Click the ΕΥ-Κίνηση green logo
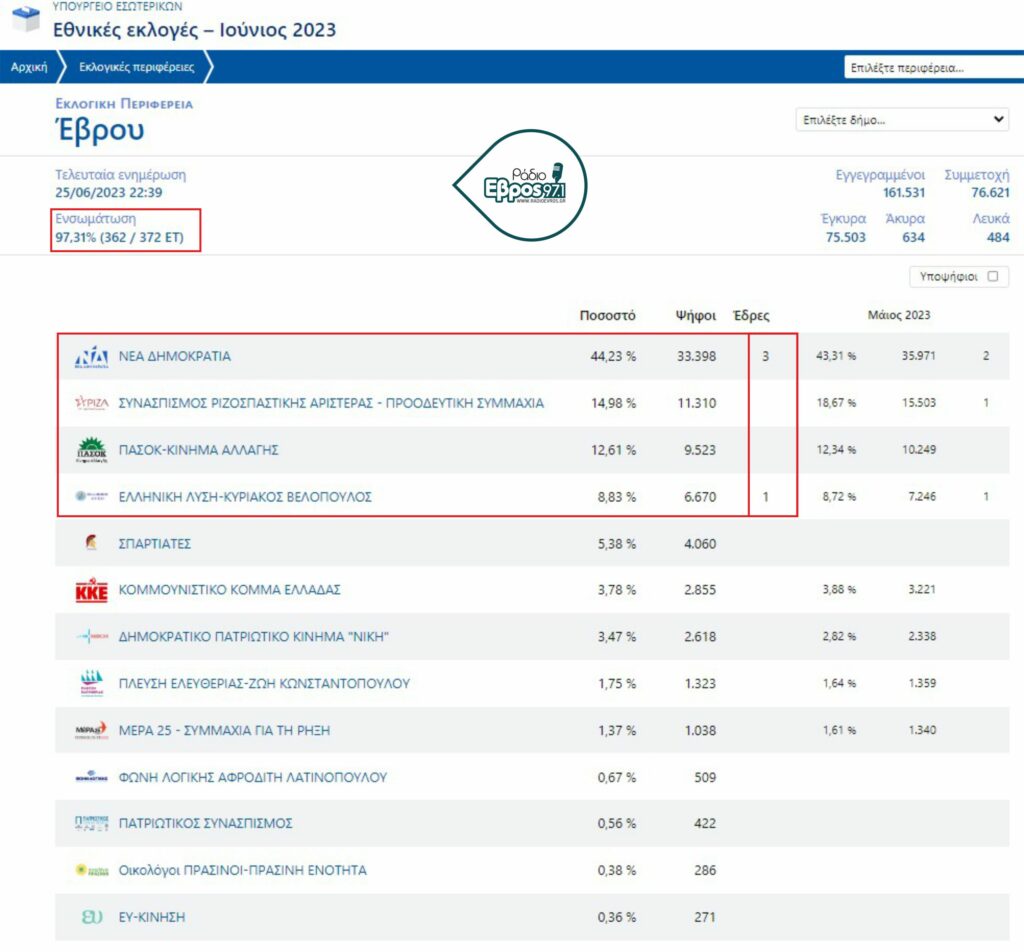This screenshot has height=952, width=1024. click(x=92, y=917)
